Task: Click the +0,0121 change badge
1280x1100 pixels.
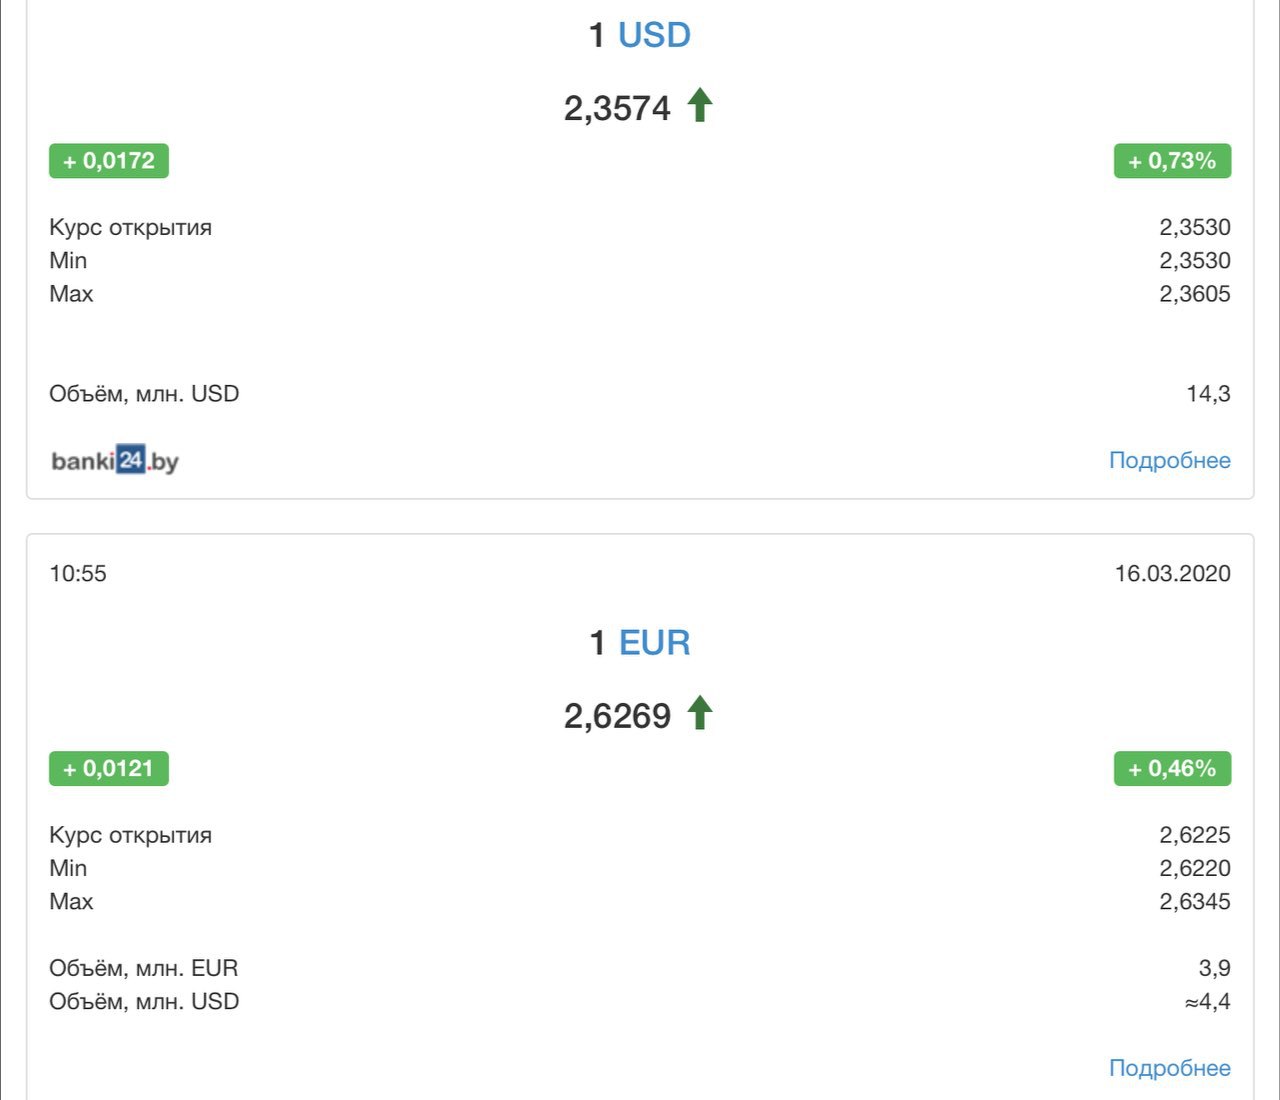Action: [x=109, y=769]
